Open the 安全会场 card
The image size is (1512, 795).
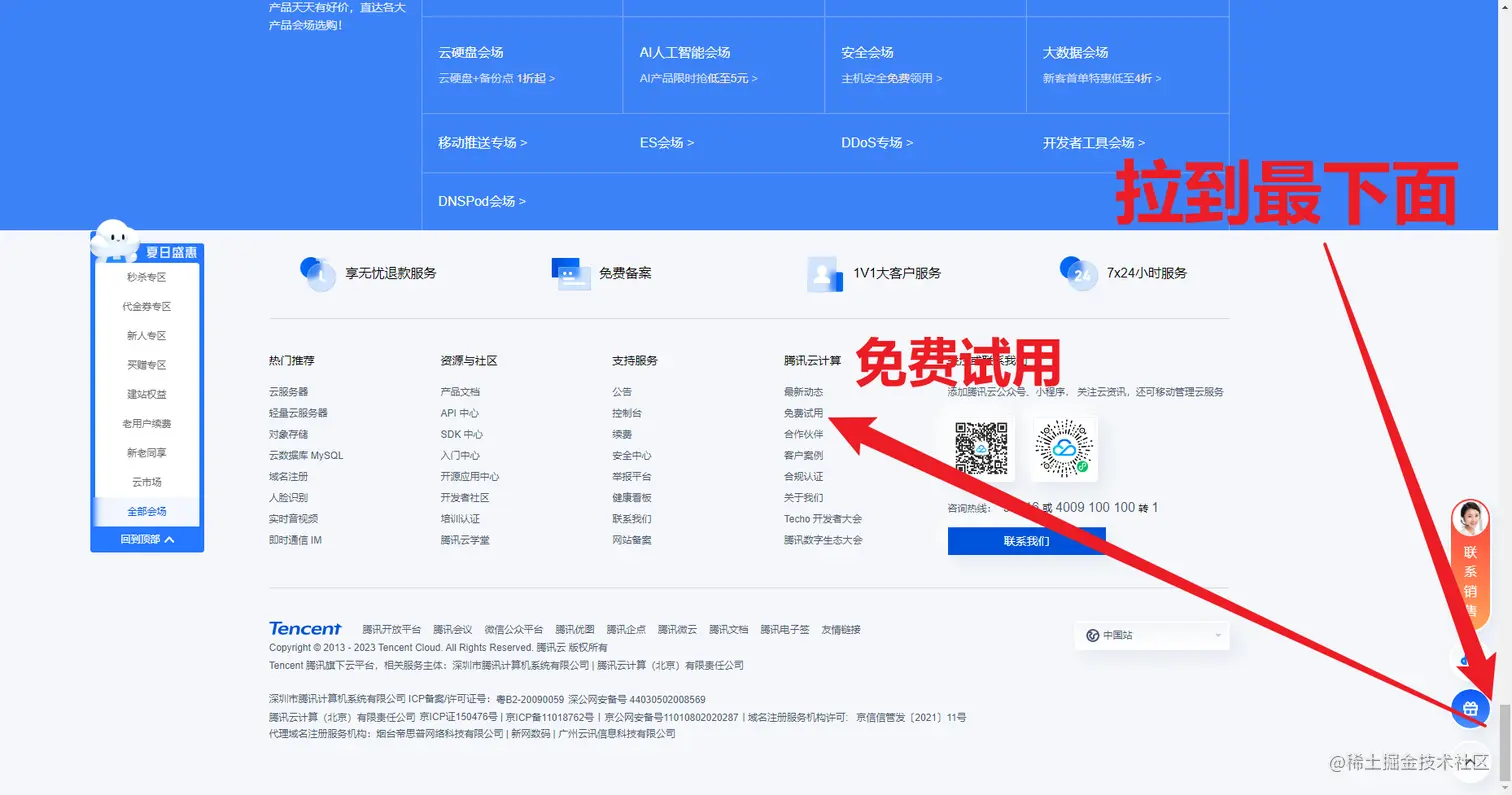pos(926,64)
